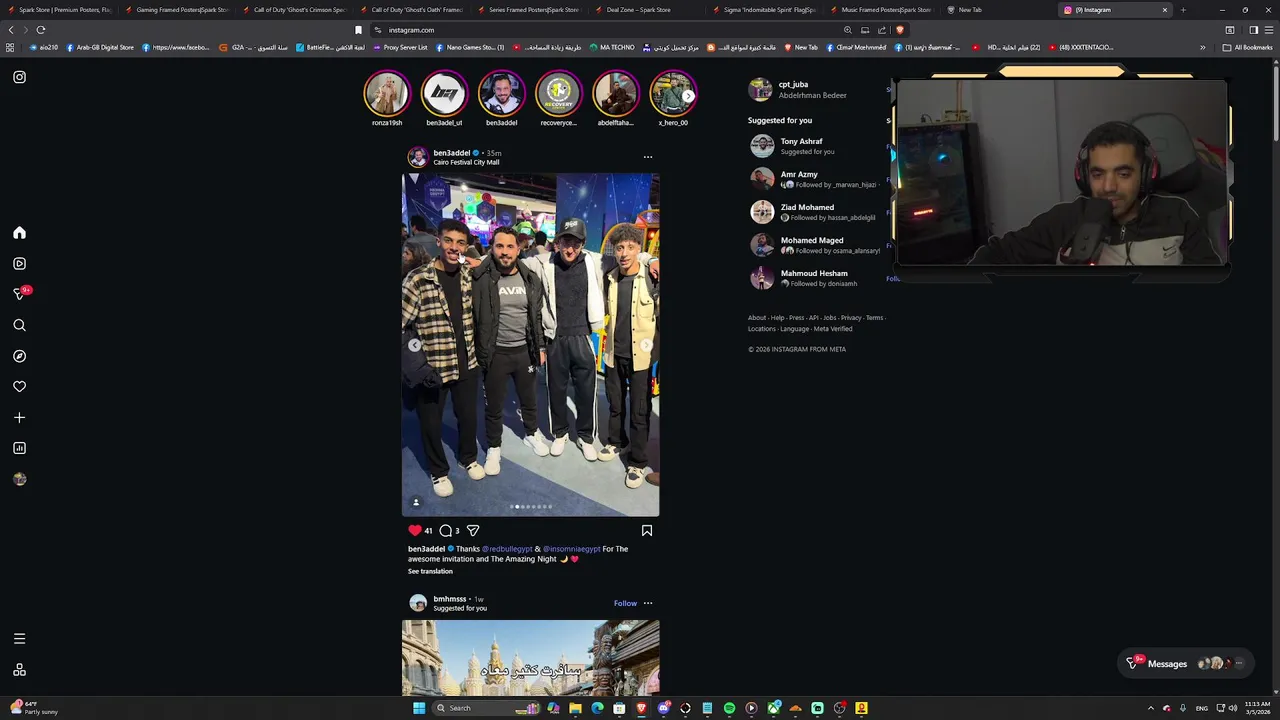1280x720 pixels.
Task: Save the ben3addel post with bookmark icon
Action: point(647,530)
